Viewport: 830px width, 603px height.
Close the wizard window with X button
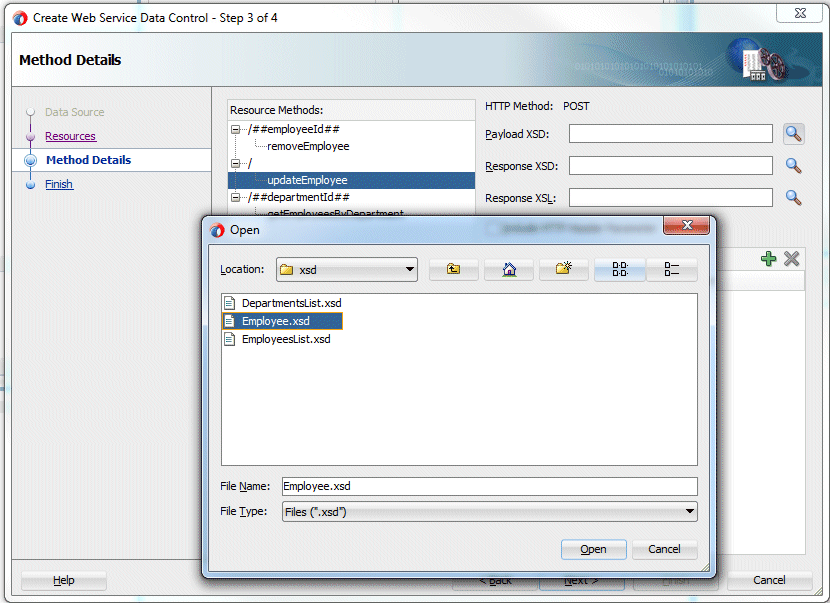click(800, 13)
